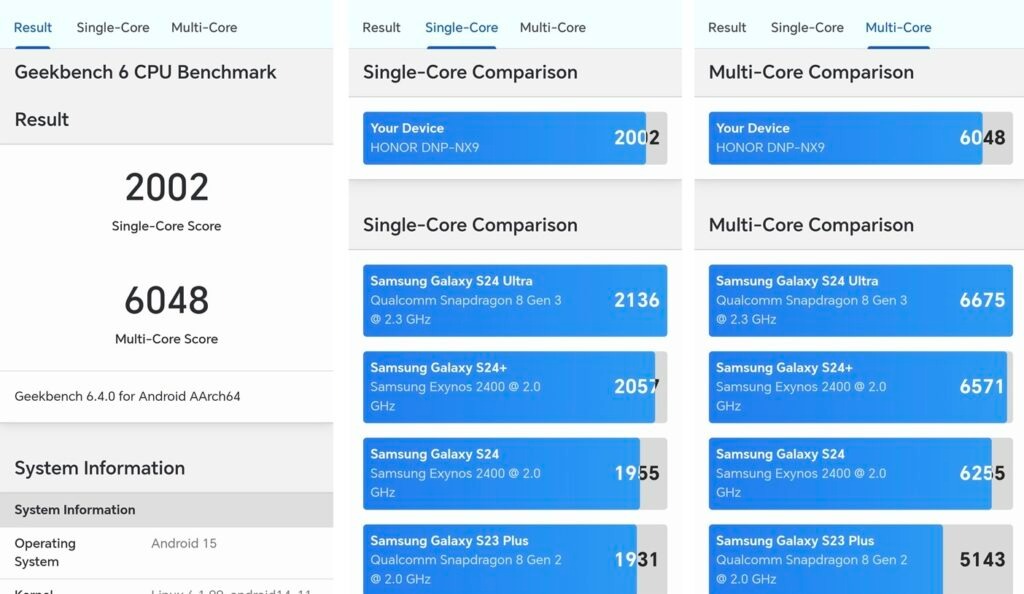This screenshot has height=594, width=1024.
Task: Select HONOR DNP-NX9 single-core bar 2002
Action: 515,138
